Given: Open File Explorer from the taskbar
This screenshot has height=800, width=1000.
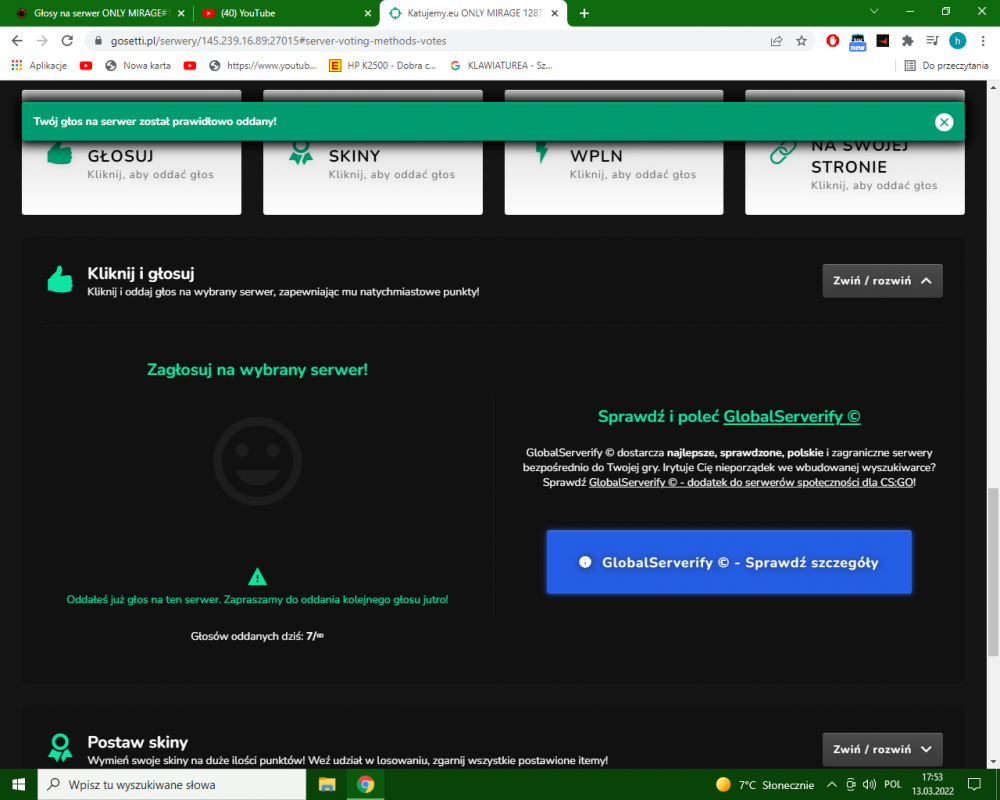Looking at the screenshot, I should [327, 785].
